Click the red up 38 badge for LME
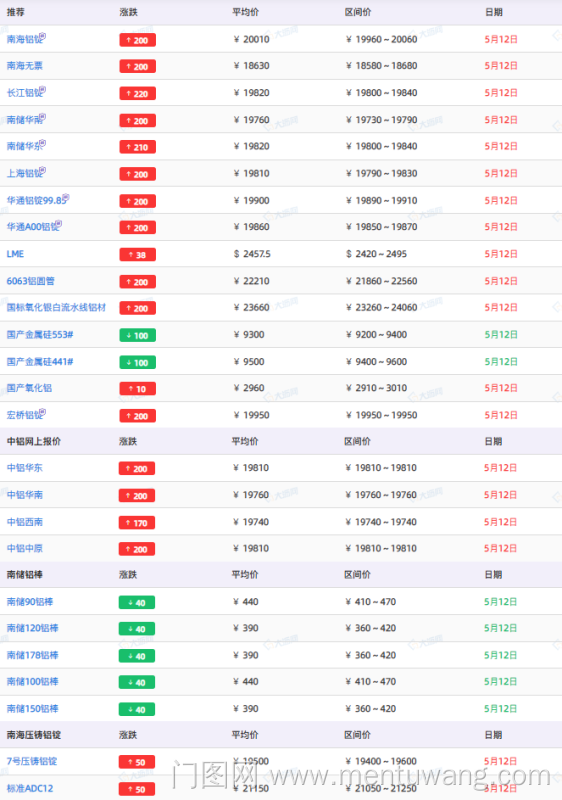 coord(138,255)
